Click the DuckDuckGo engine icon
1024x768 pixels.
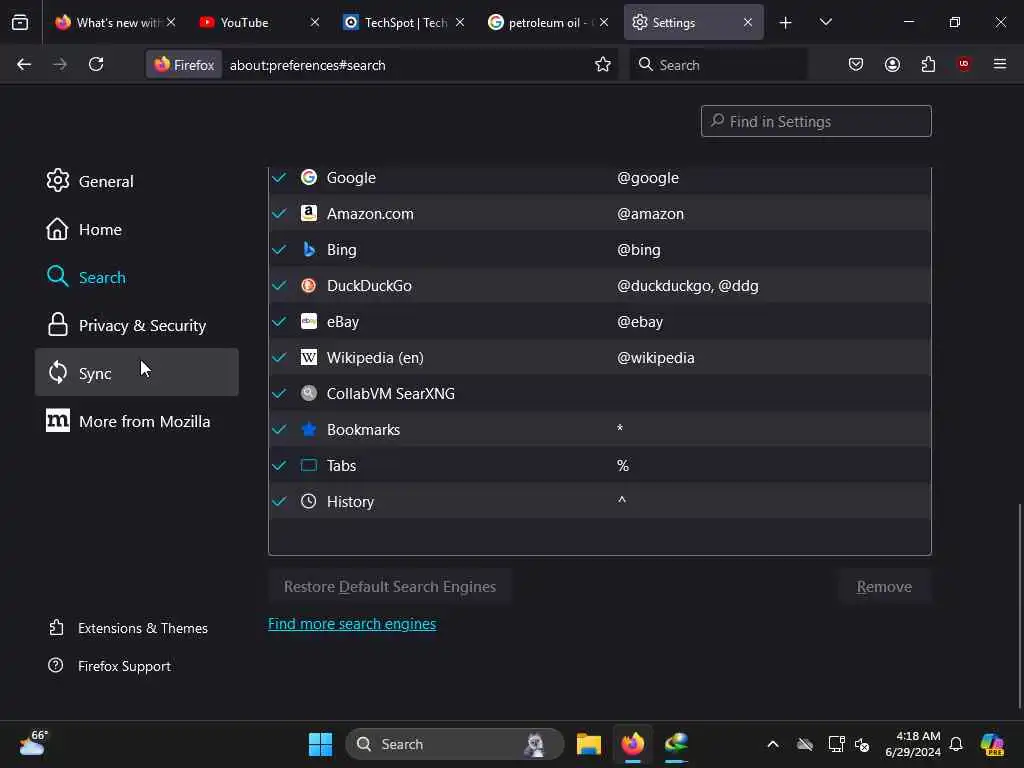308,285
